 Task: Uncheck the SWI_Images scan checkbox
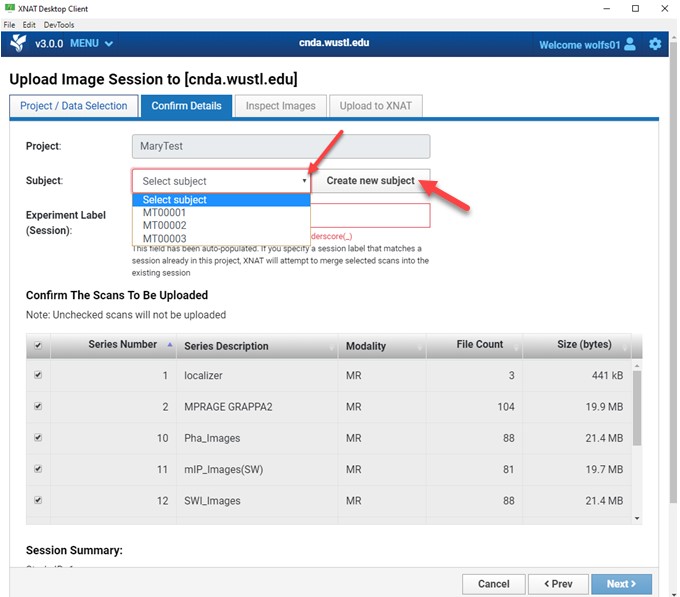(38, 500)
